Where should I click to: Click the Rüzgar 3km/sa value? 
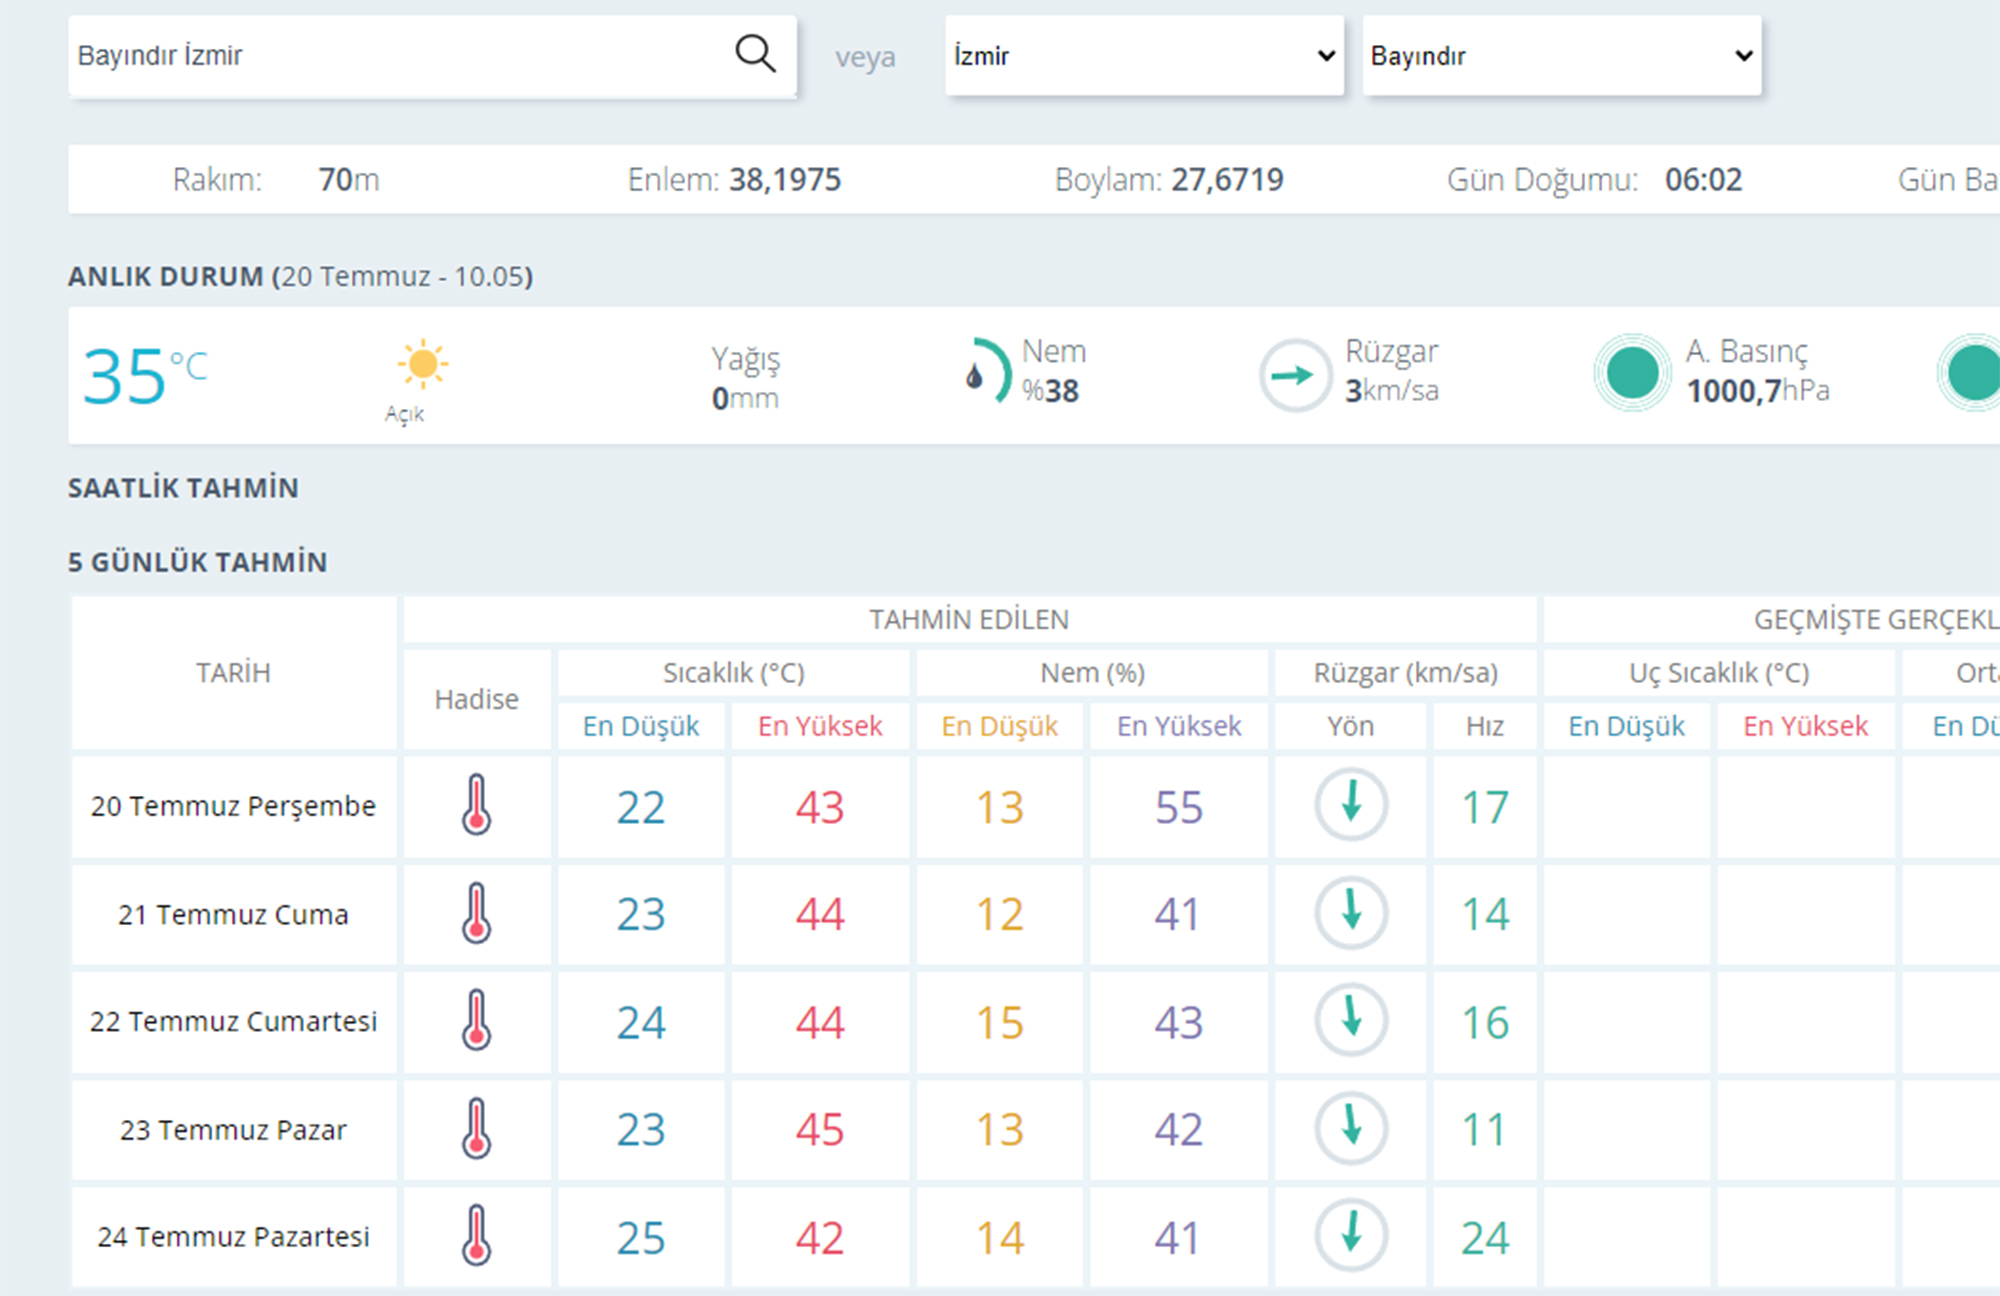[1392, 390]
